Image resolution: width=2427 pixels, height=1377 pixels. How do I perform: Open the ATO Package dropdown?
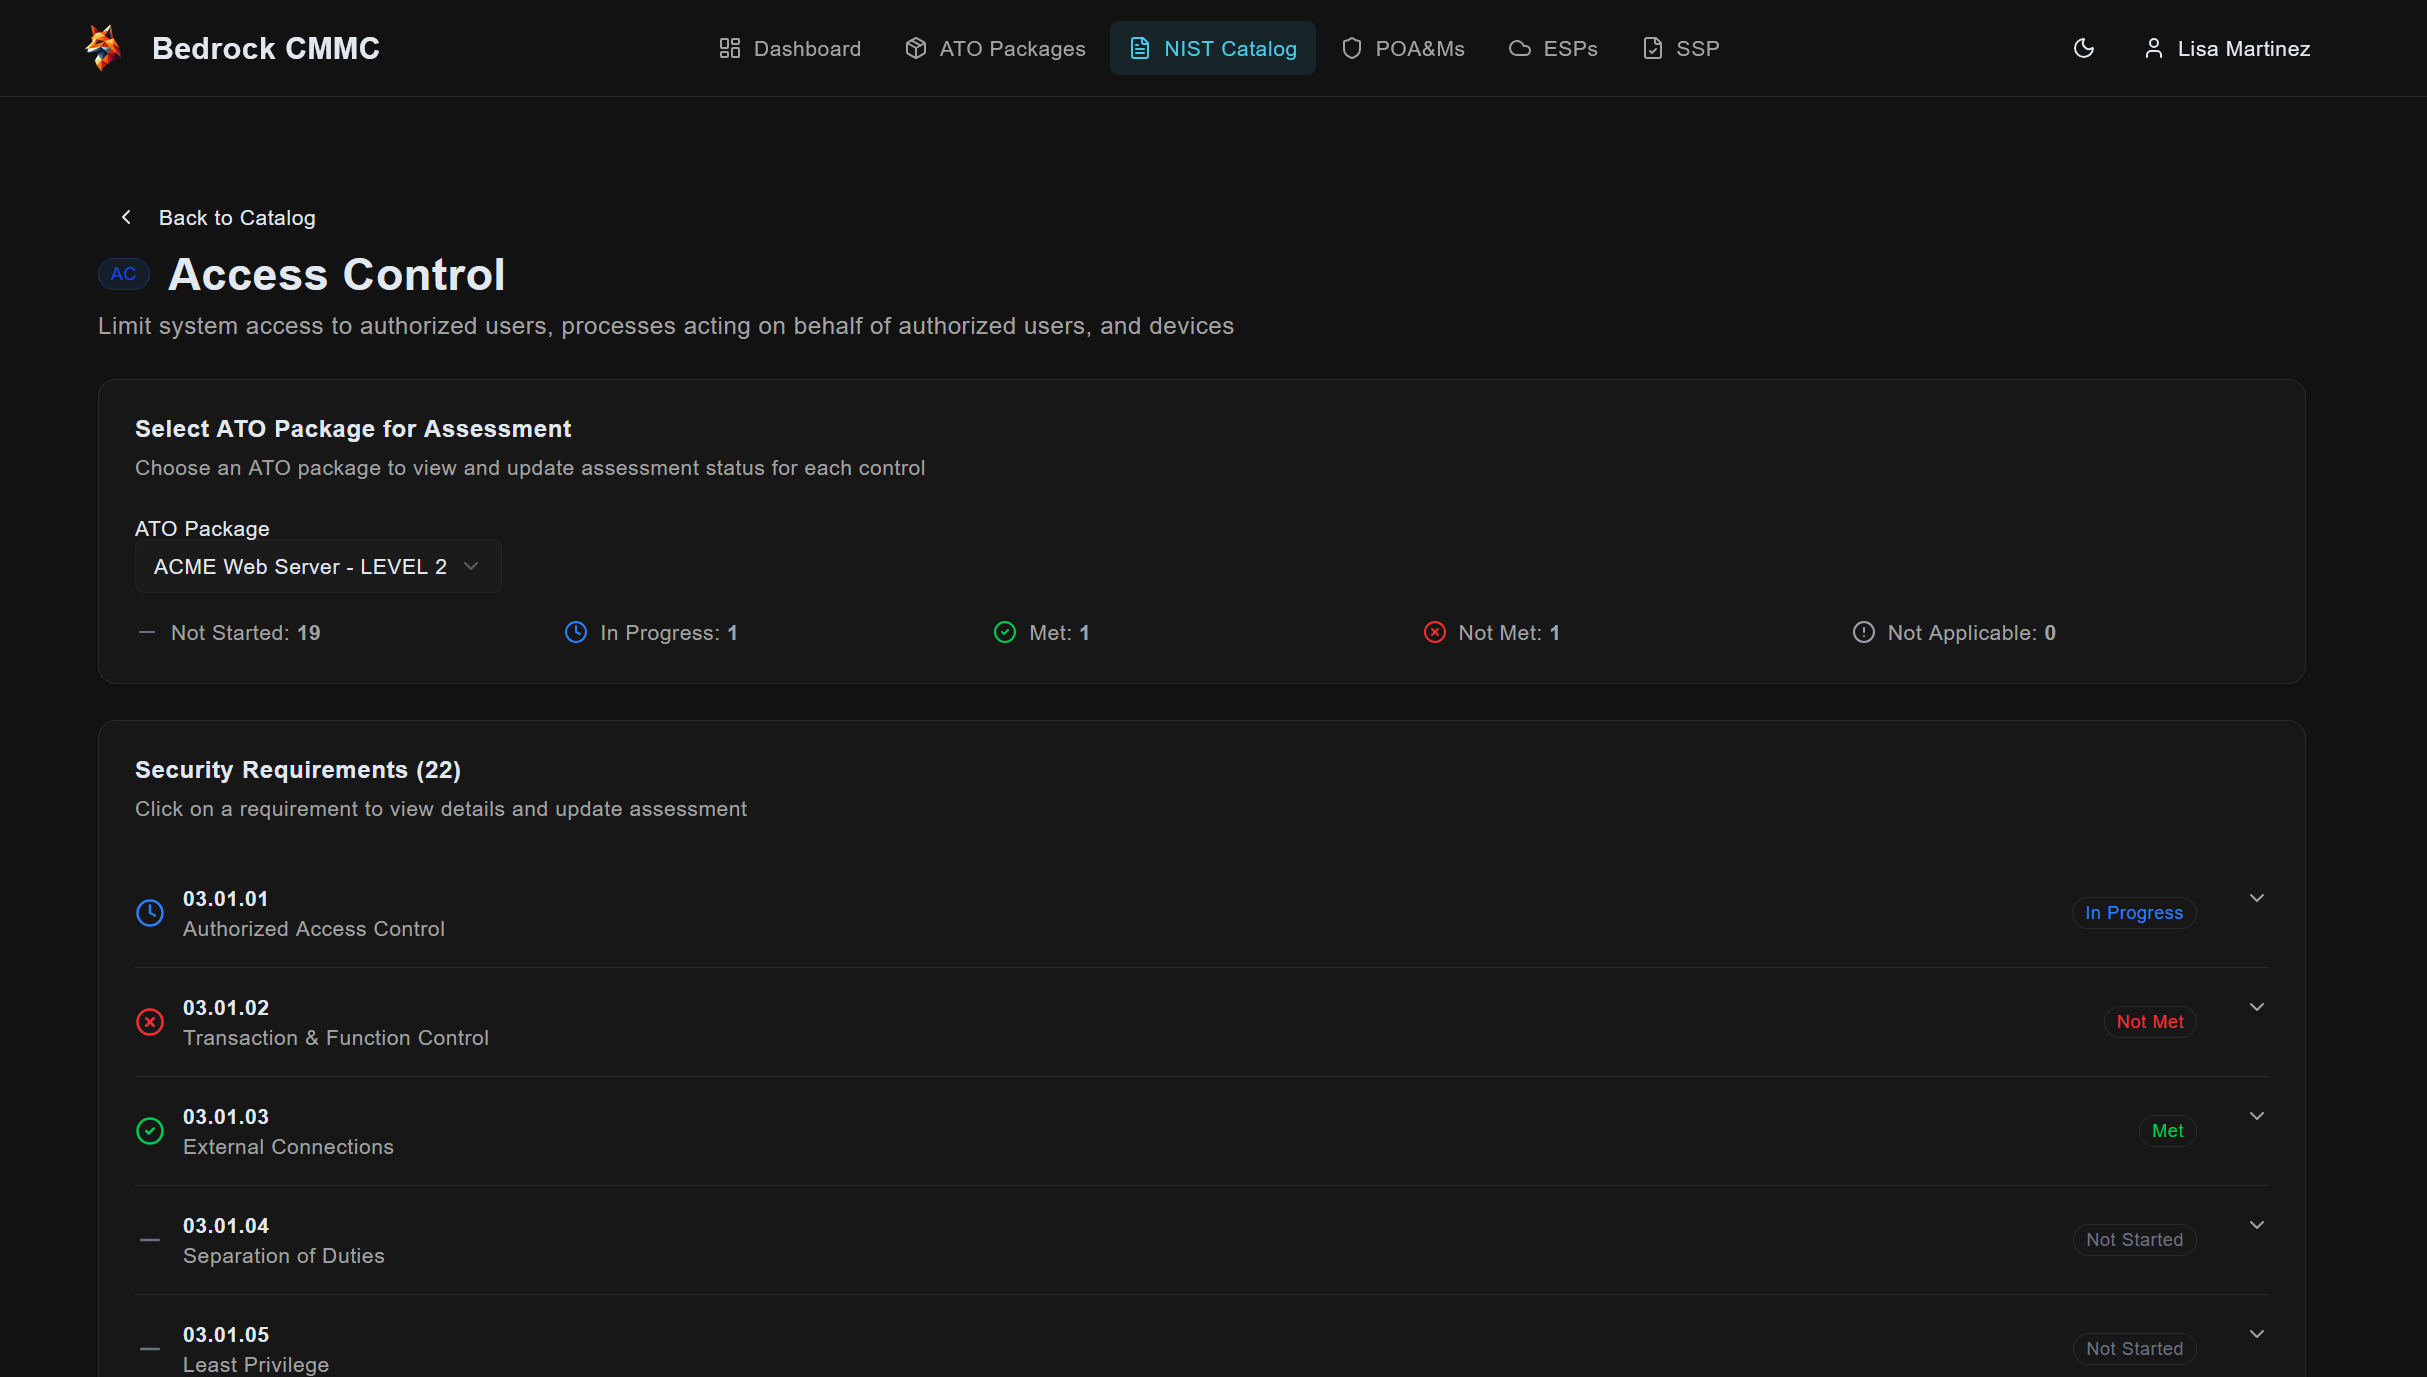pyautogui.click(x=317, y=567)
